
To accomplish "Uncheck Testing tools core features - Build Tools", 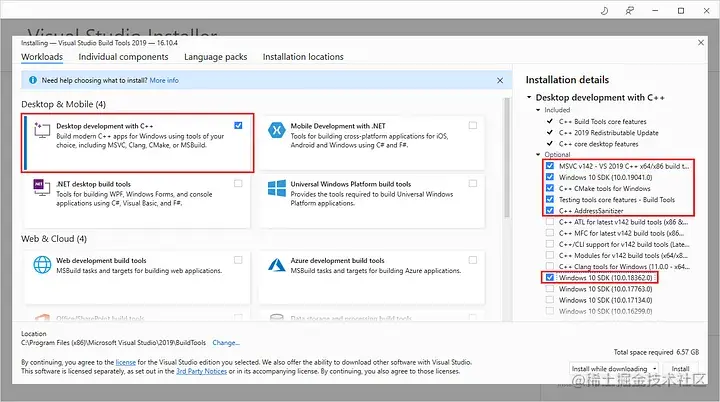I will (x=550, y=199).
